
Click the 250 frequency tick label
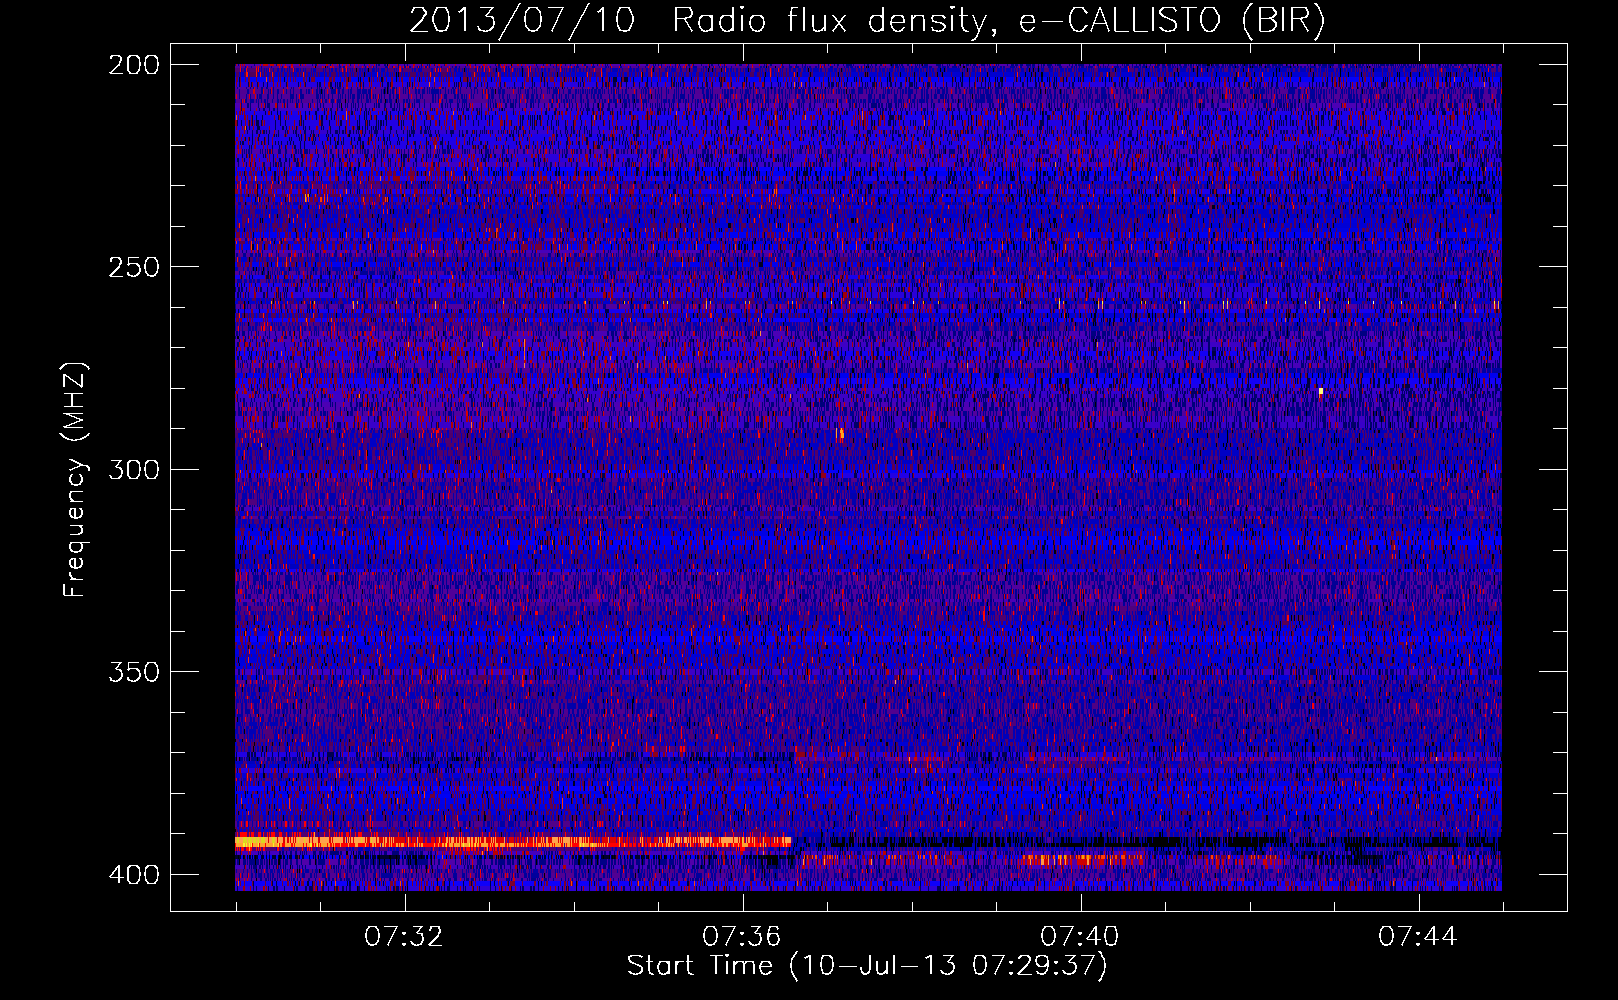[x=133, y=267]
